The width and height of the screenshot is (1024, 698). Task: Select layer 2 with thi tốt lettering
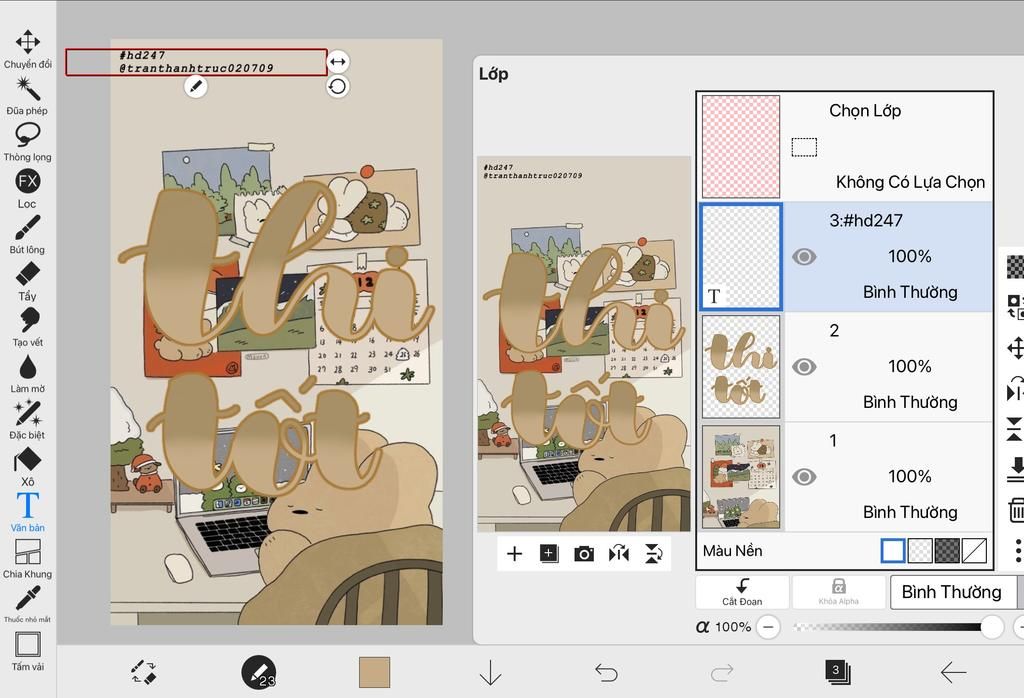point(845,366)
